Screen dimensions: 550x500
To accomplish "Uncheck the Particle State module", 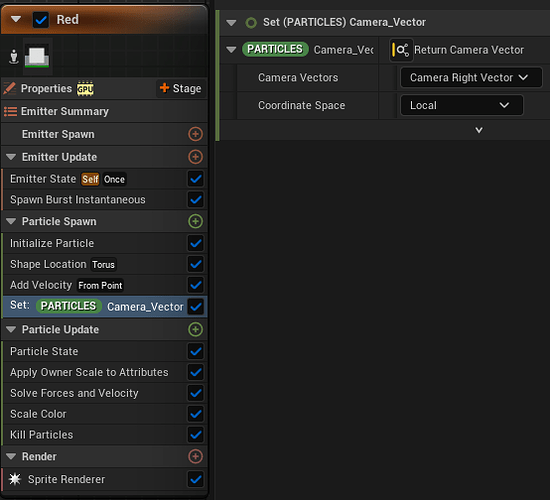I will click(x=195, y=351).
